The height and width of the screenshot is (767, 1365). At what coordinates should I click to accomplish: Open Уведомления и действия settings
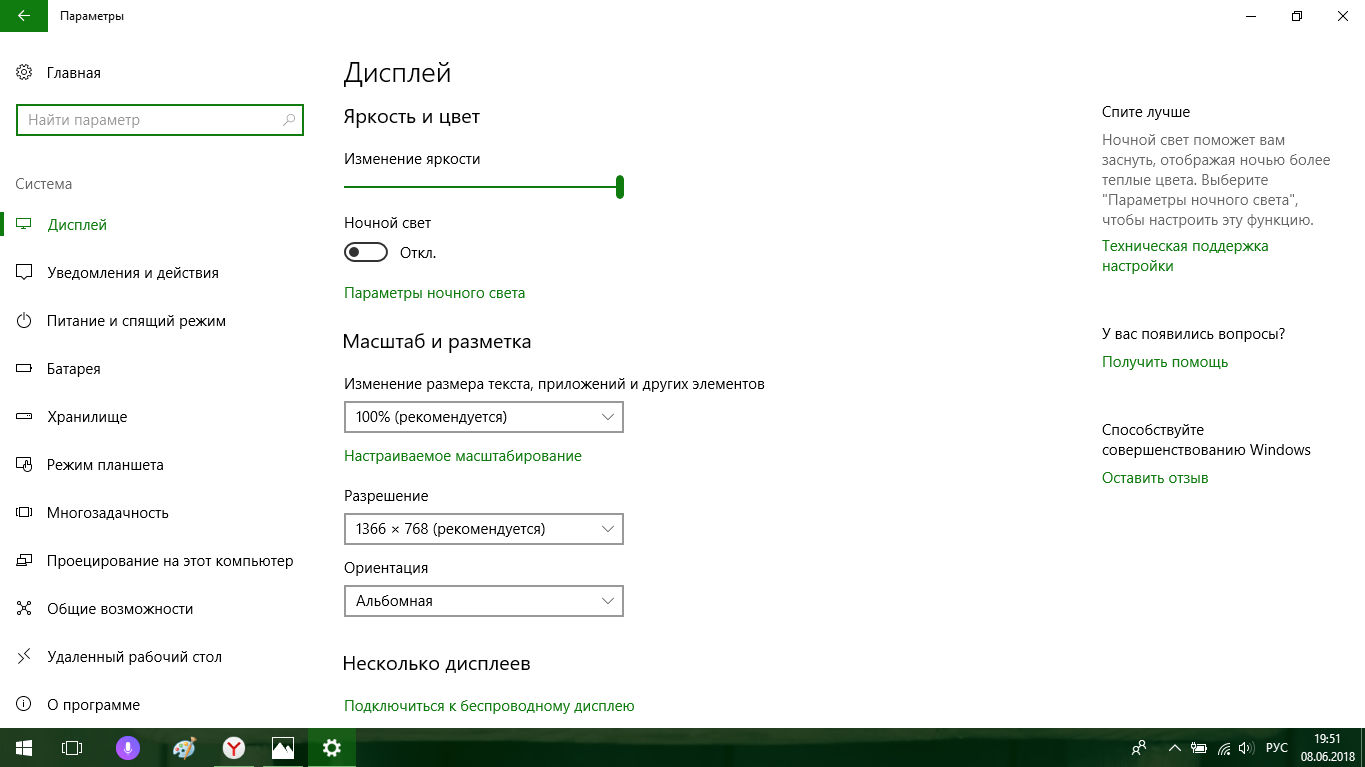coord(133,273)
